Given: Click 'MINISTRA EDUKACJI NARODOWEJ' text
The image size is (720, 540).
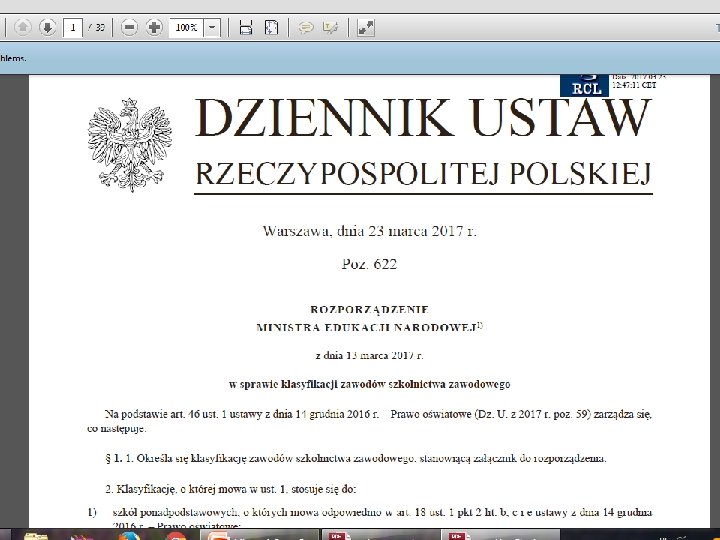Looking at the screenshot, I should click(366, 327).
